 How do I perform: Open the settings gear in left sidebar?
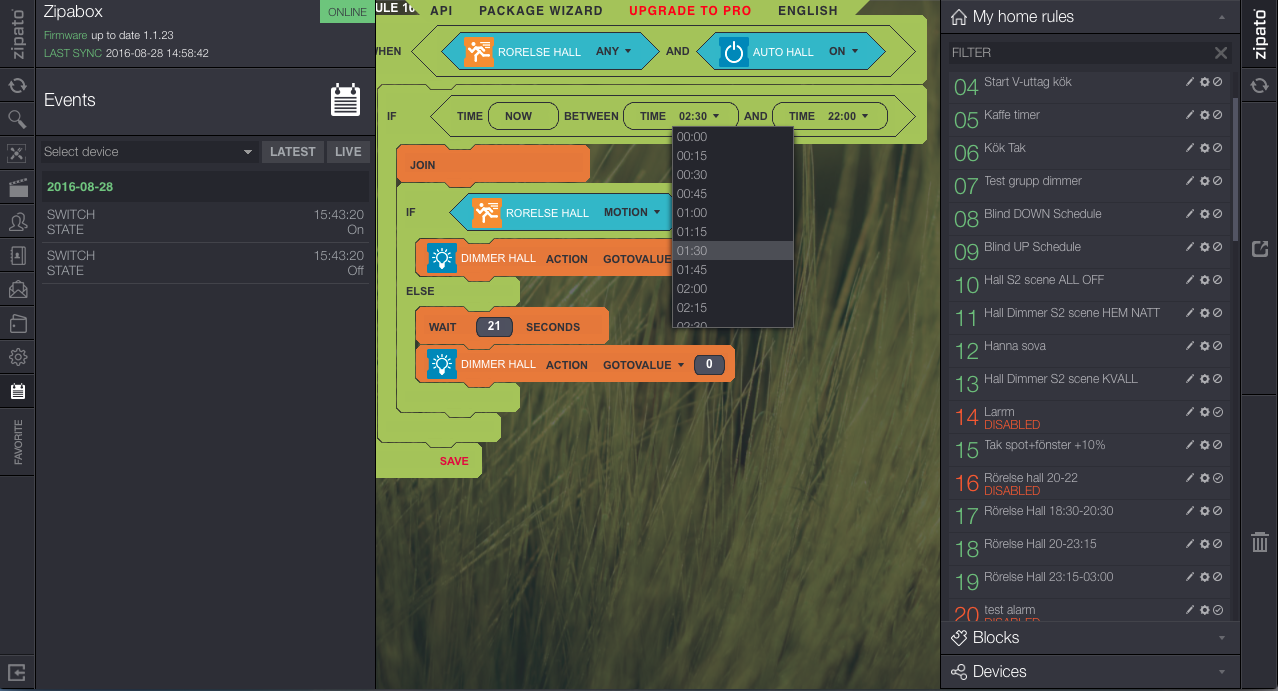tap(17, 357)
